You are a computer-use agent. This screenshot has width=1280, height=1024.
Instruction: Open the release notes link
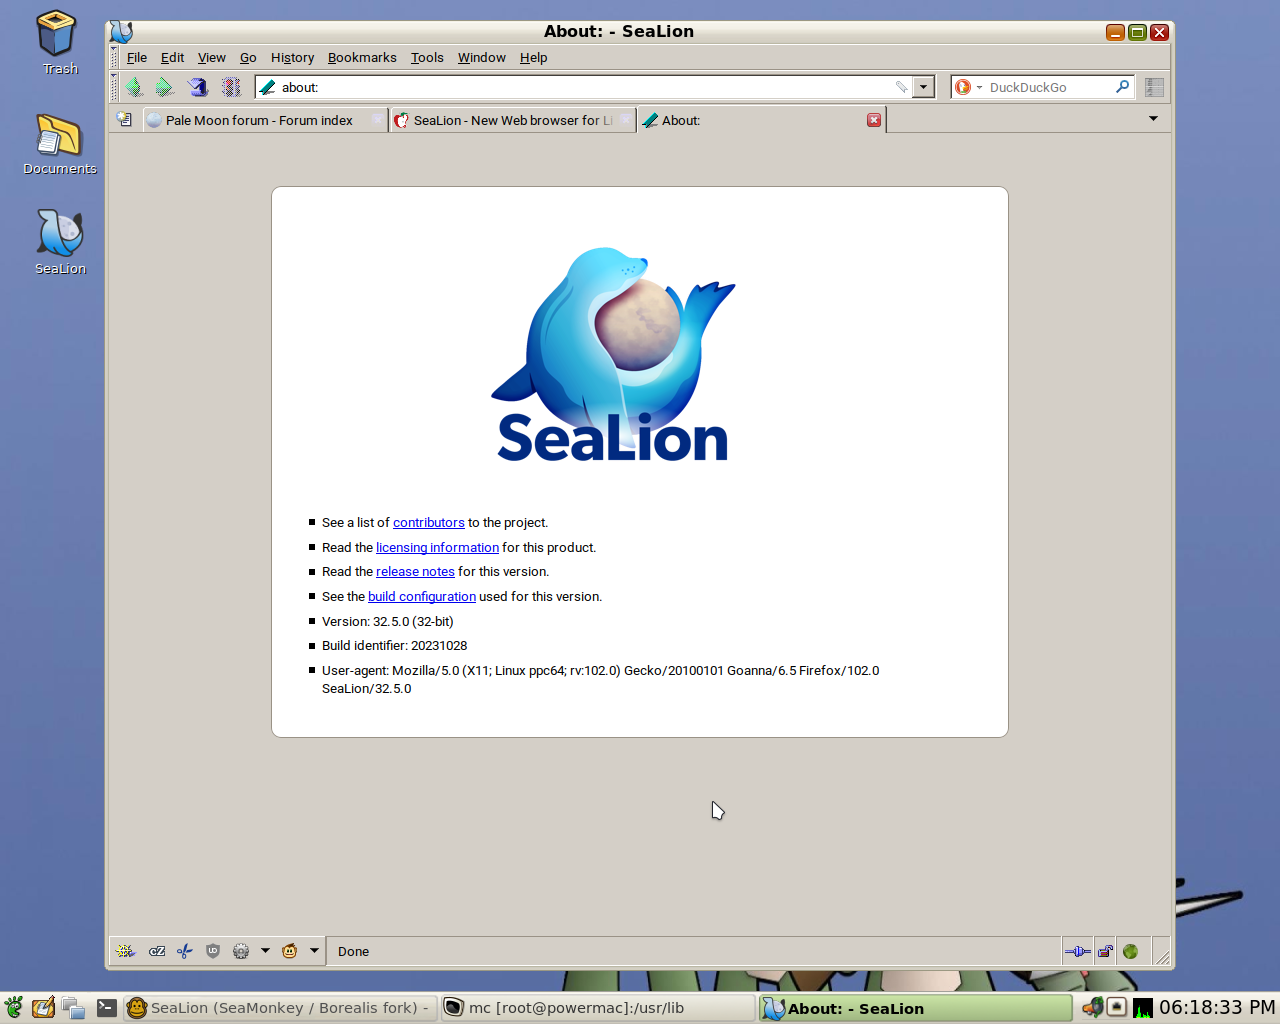[415, 572]
